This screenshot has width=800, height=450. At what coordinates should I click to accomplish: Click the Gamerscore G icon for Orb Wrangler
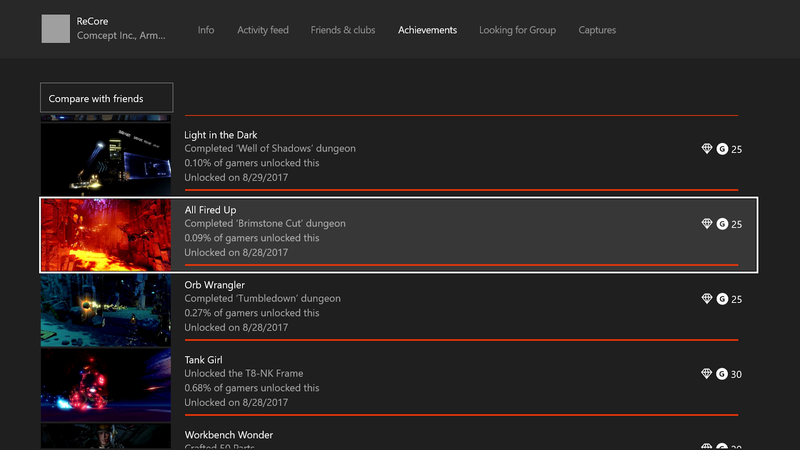click(722, 298)
